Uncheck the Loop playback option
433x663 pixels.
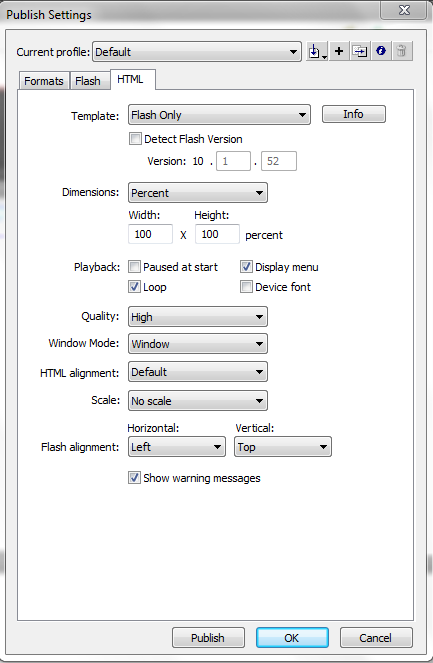134,287
